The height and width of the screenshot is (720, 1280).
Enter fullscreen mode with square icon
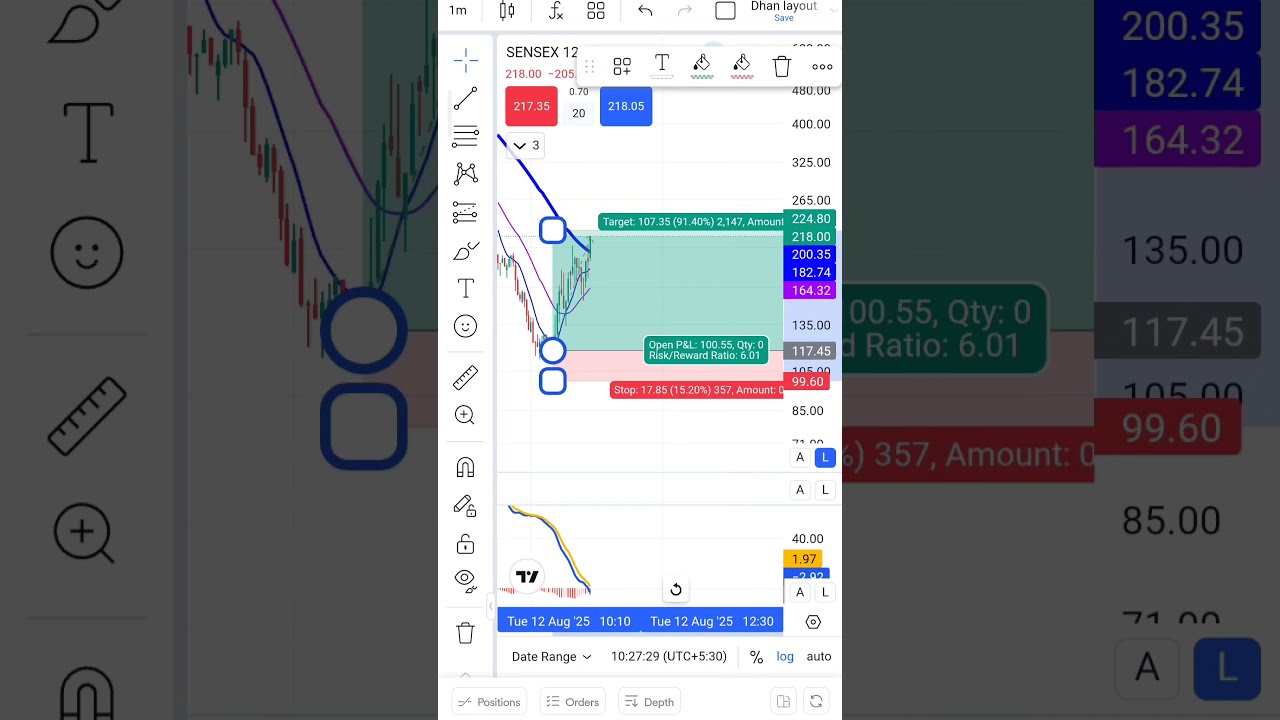tap(726, 11)
